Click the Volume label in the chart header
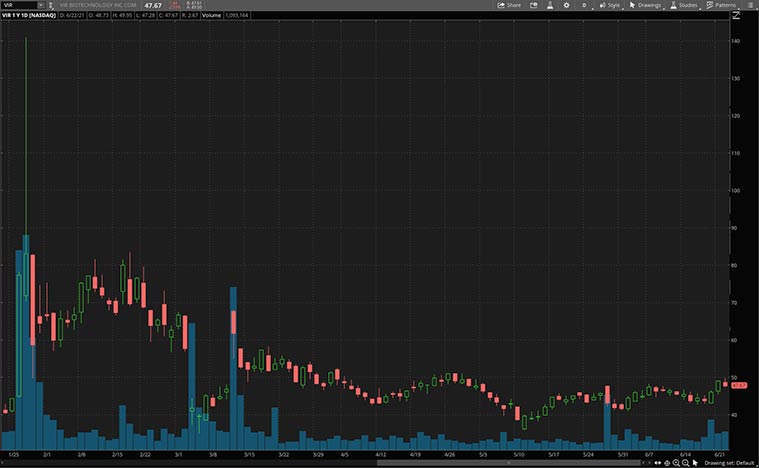 pyautogui.click(x=214, y=16)
